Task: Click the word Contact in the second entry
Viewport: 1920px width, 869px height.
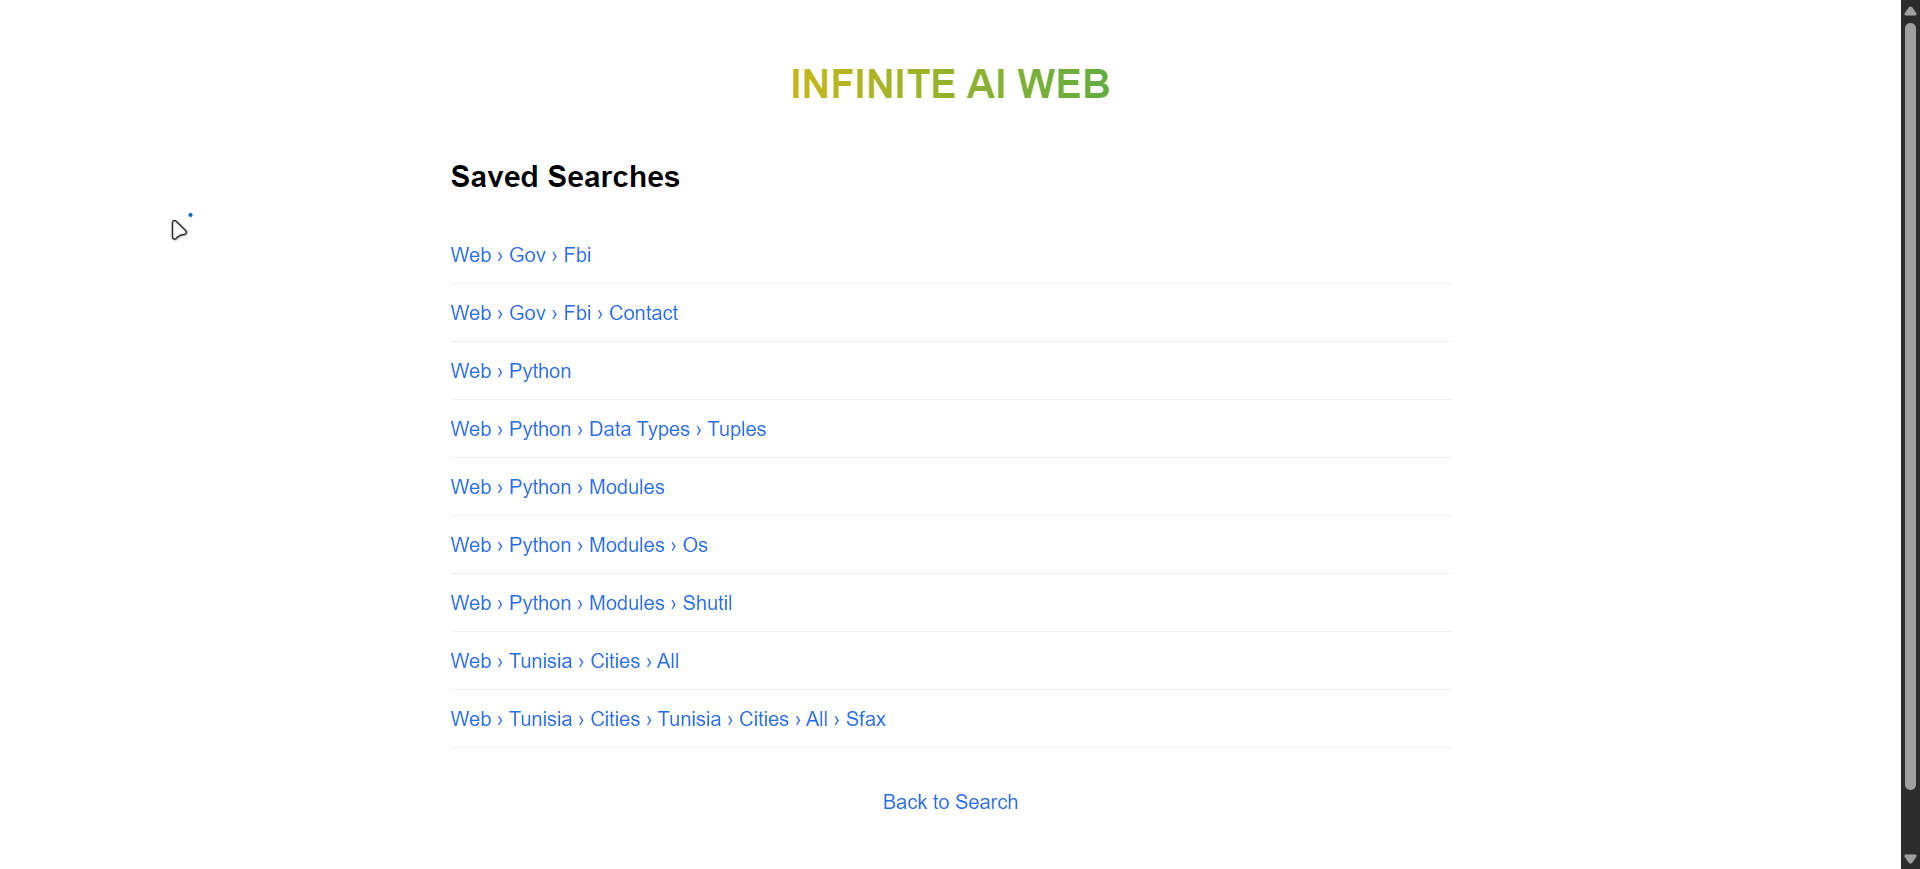Action: tap(644, 313)
